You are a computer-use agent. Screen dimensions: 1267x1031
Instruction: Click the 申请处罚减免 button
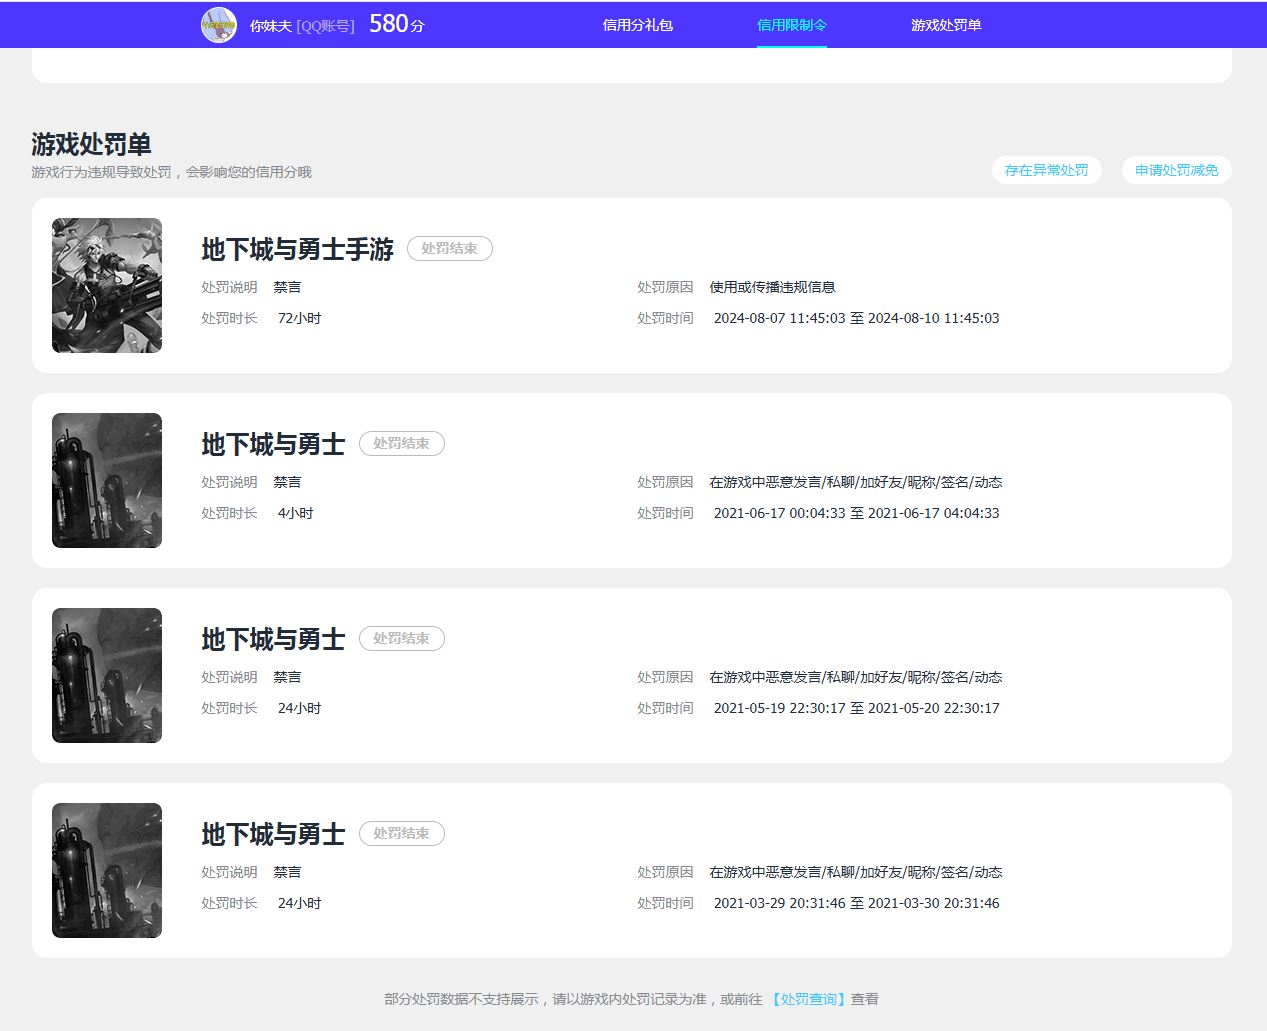click(x=1176, y=170)
